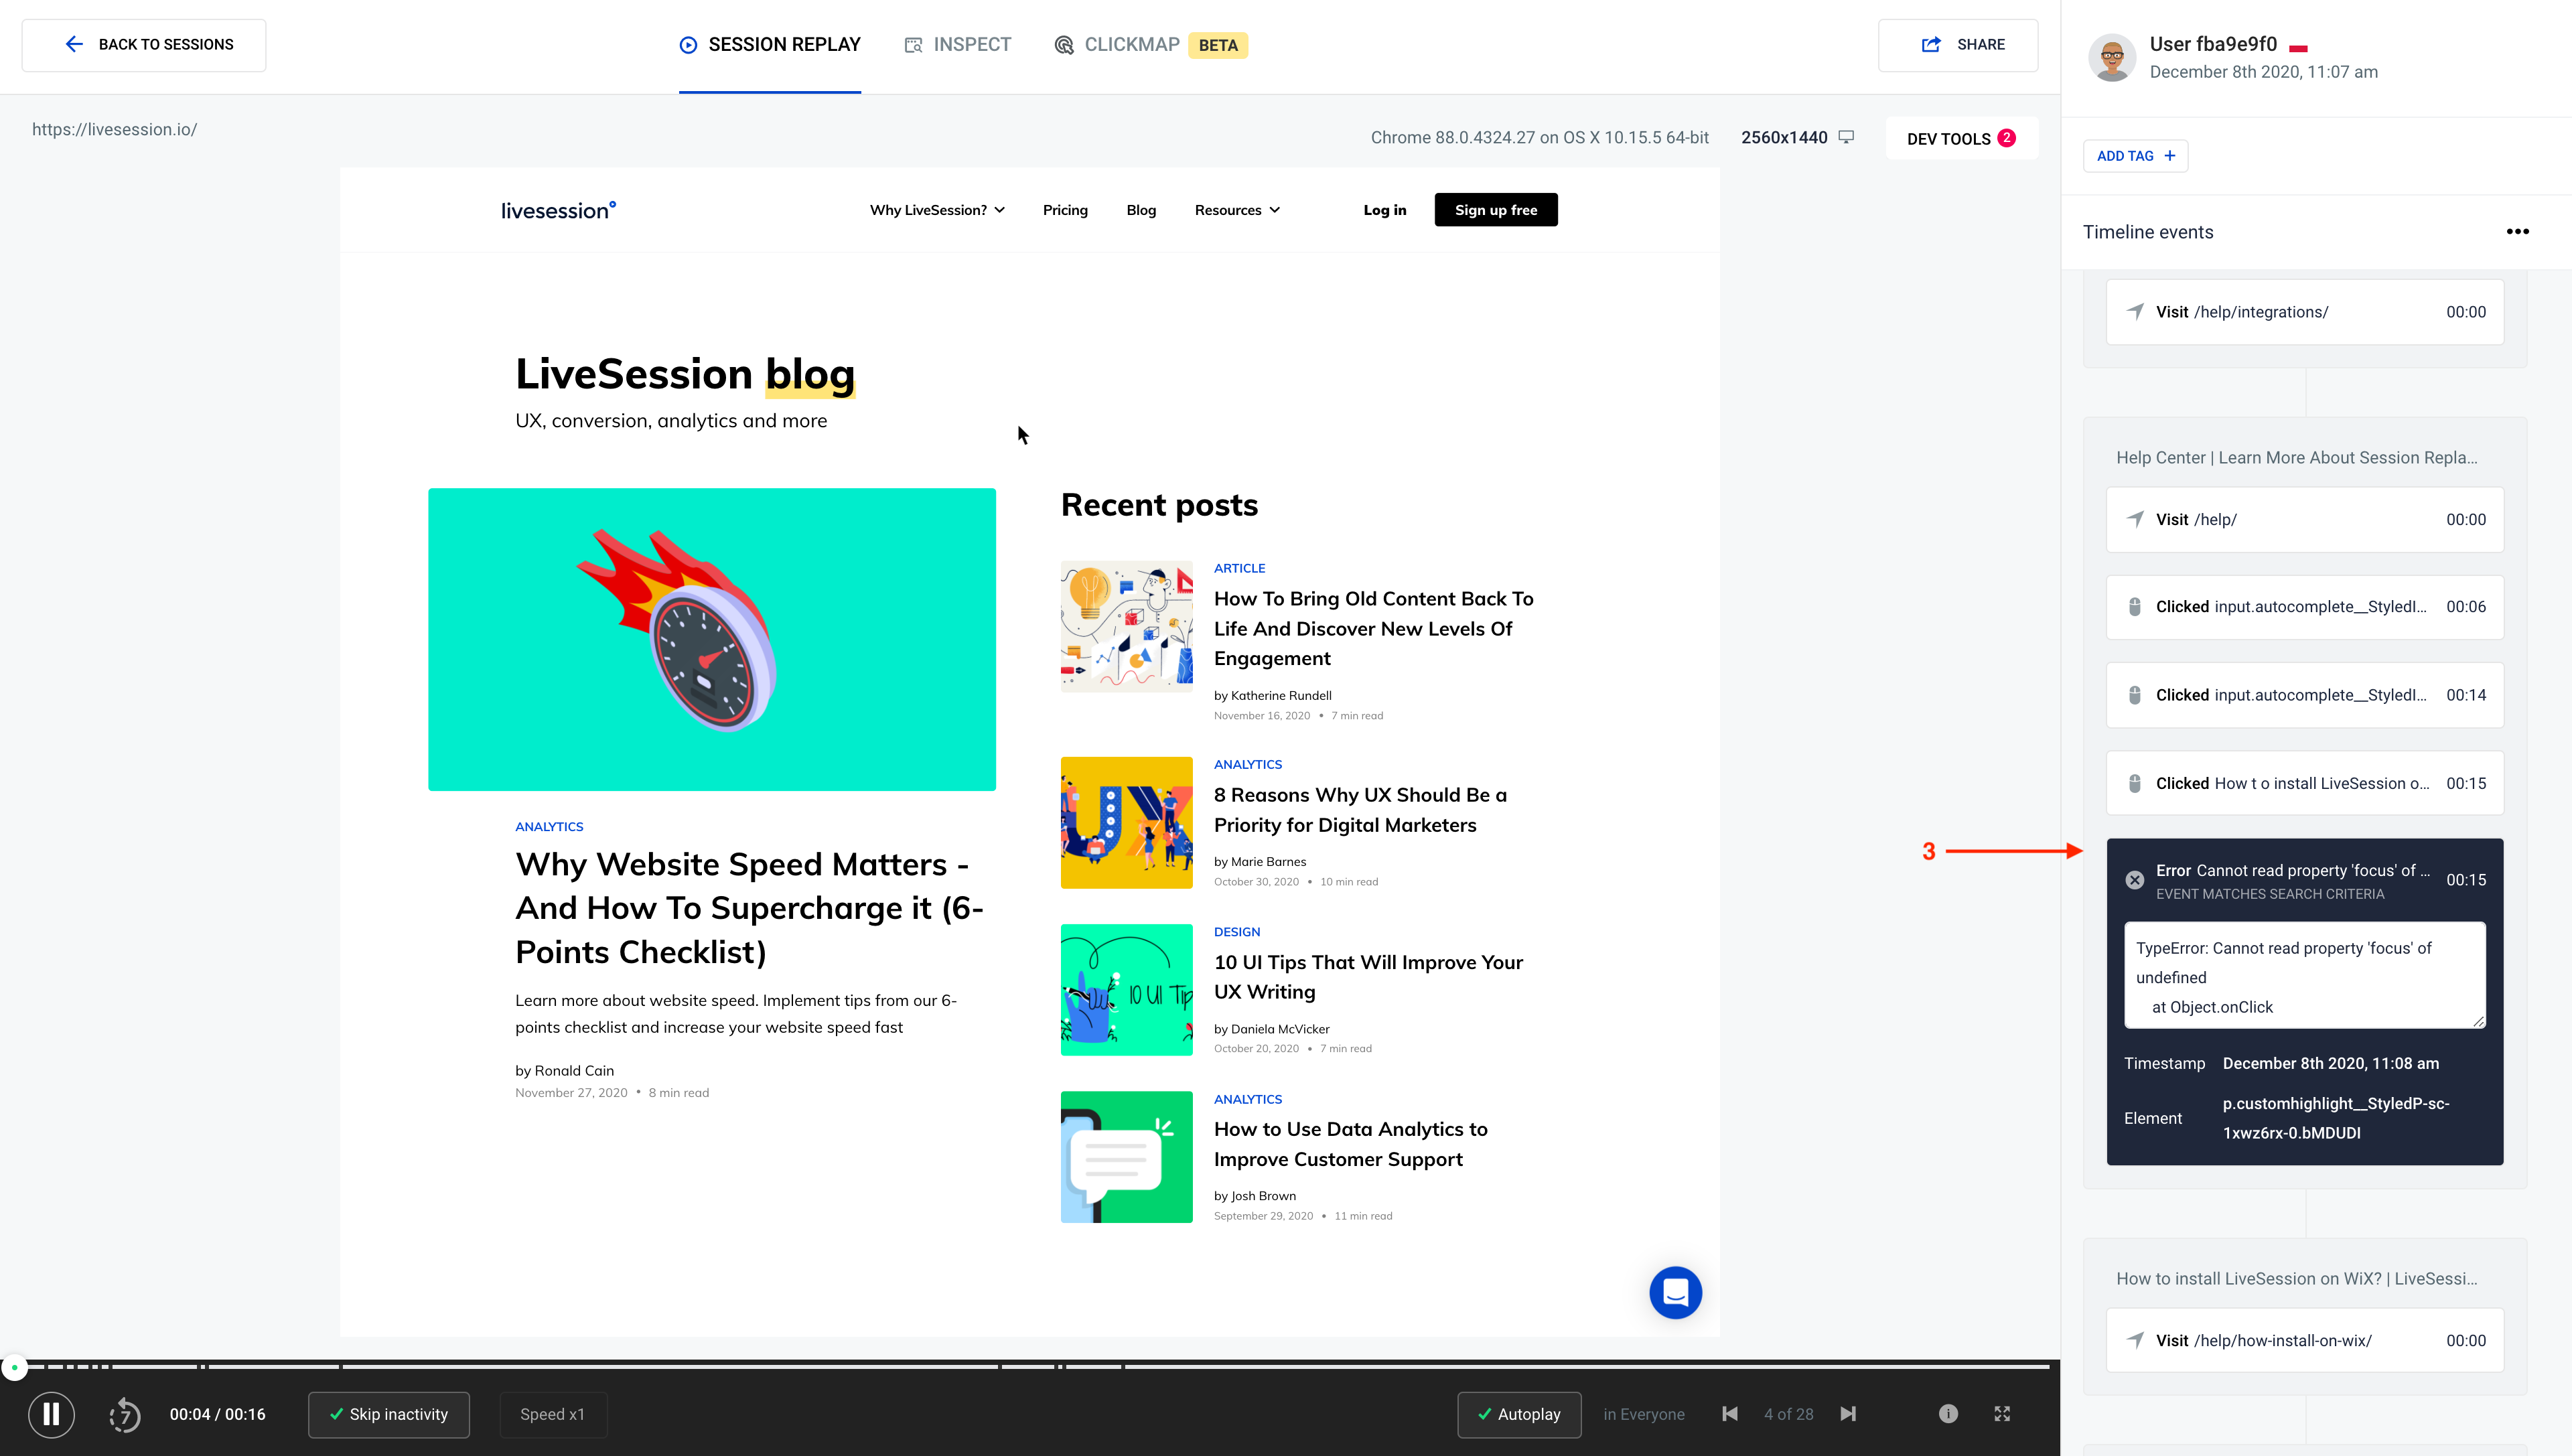Open the Intercom chat bubble
This screenshot has width=2572, height=1456.
[x=1675, y=1292]
